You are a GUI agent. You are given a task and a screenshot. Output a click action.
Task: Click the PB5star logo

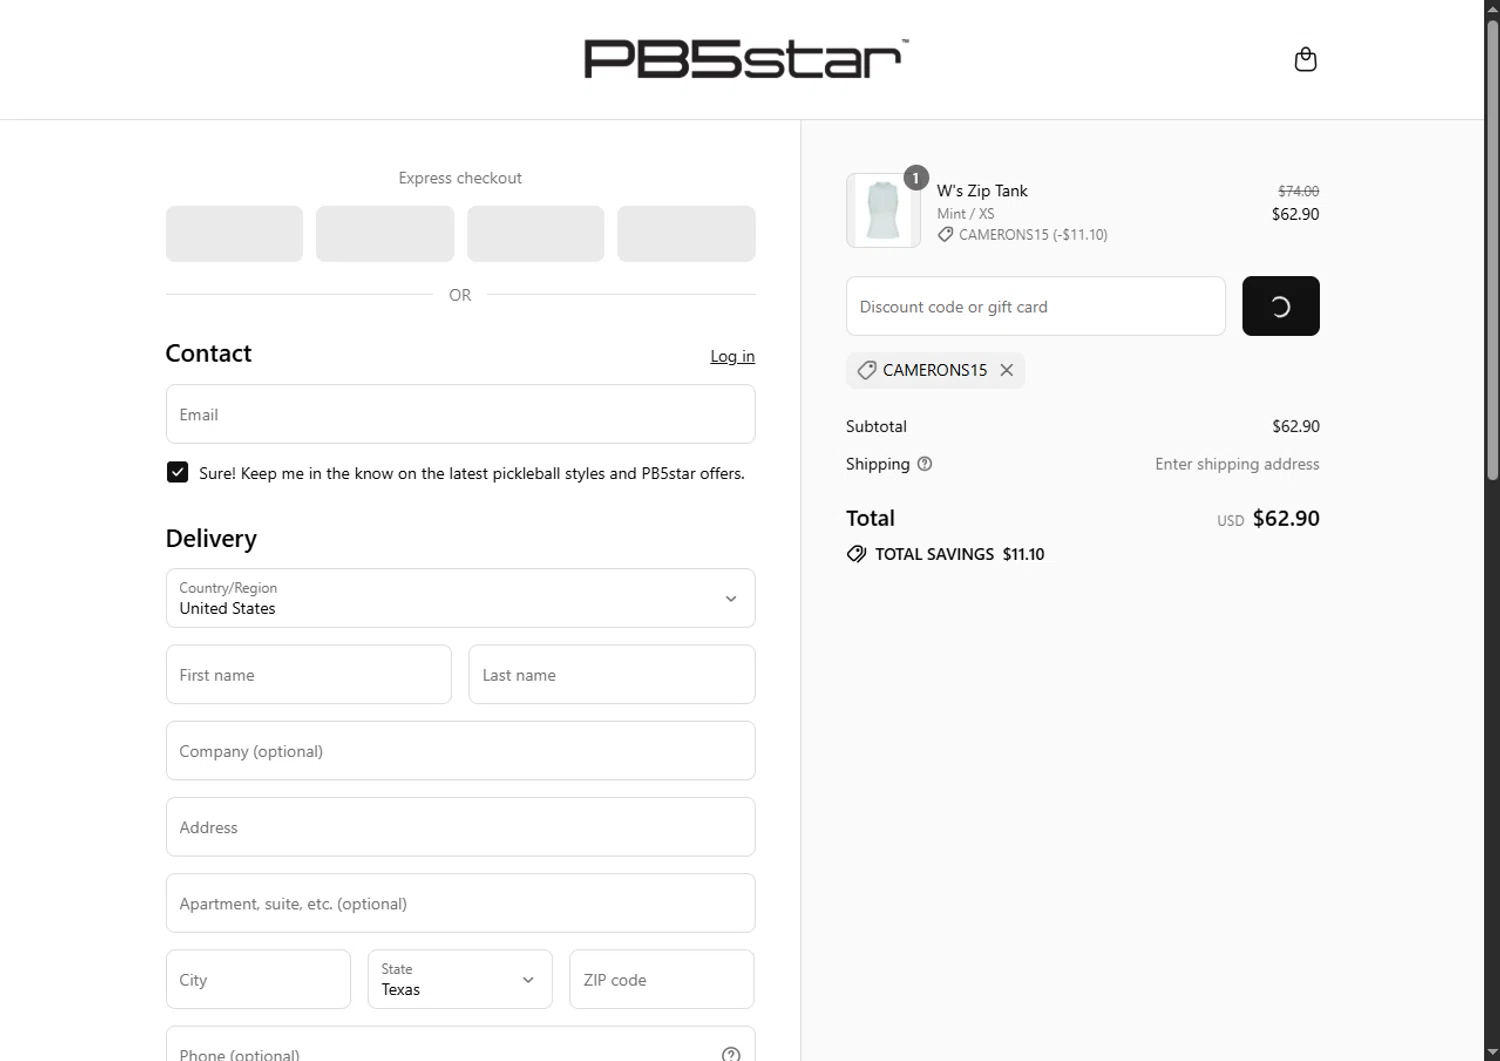746,58
